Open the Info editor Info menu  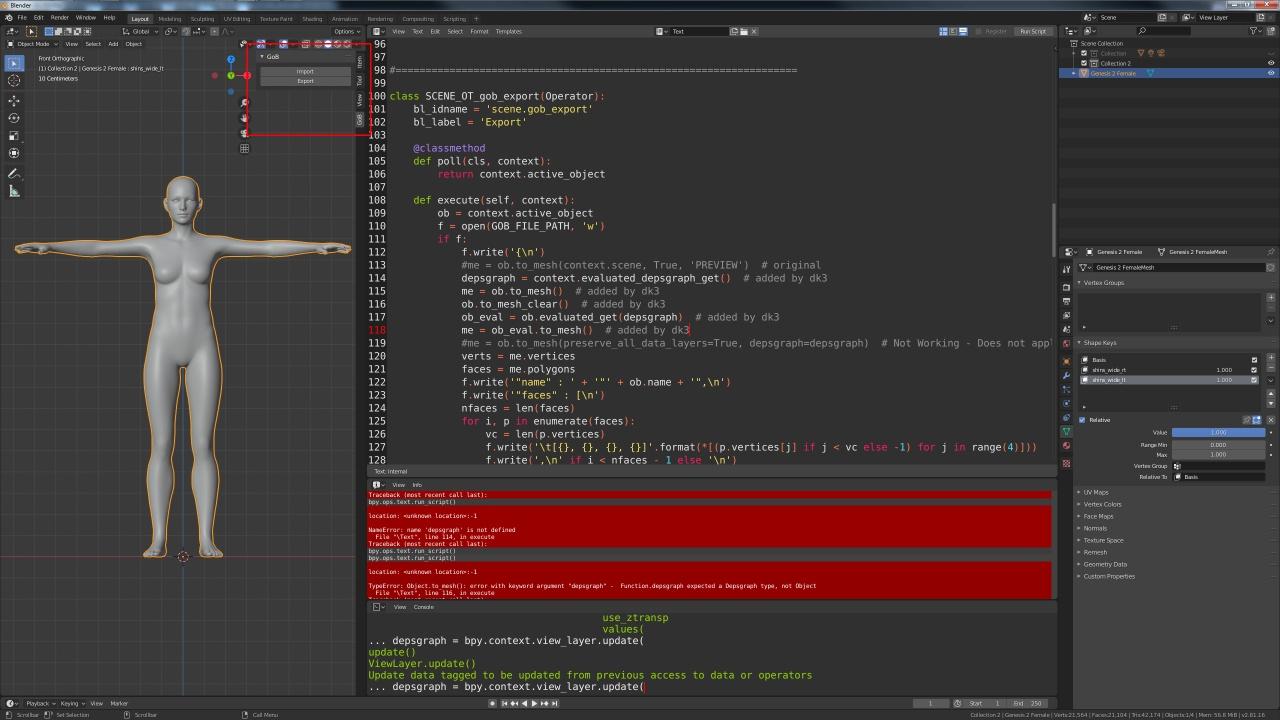point(417,485)
